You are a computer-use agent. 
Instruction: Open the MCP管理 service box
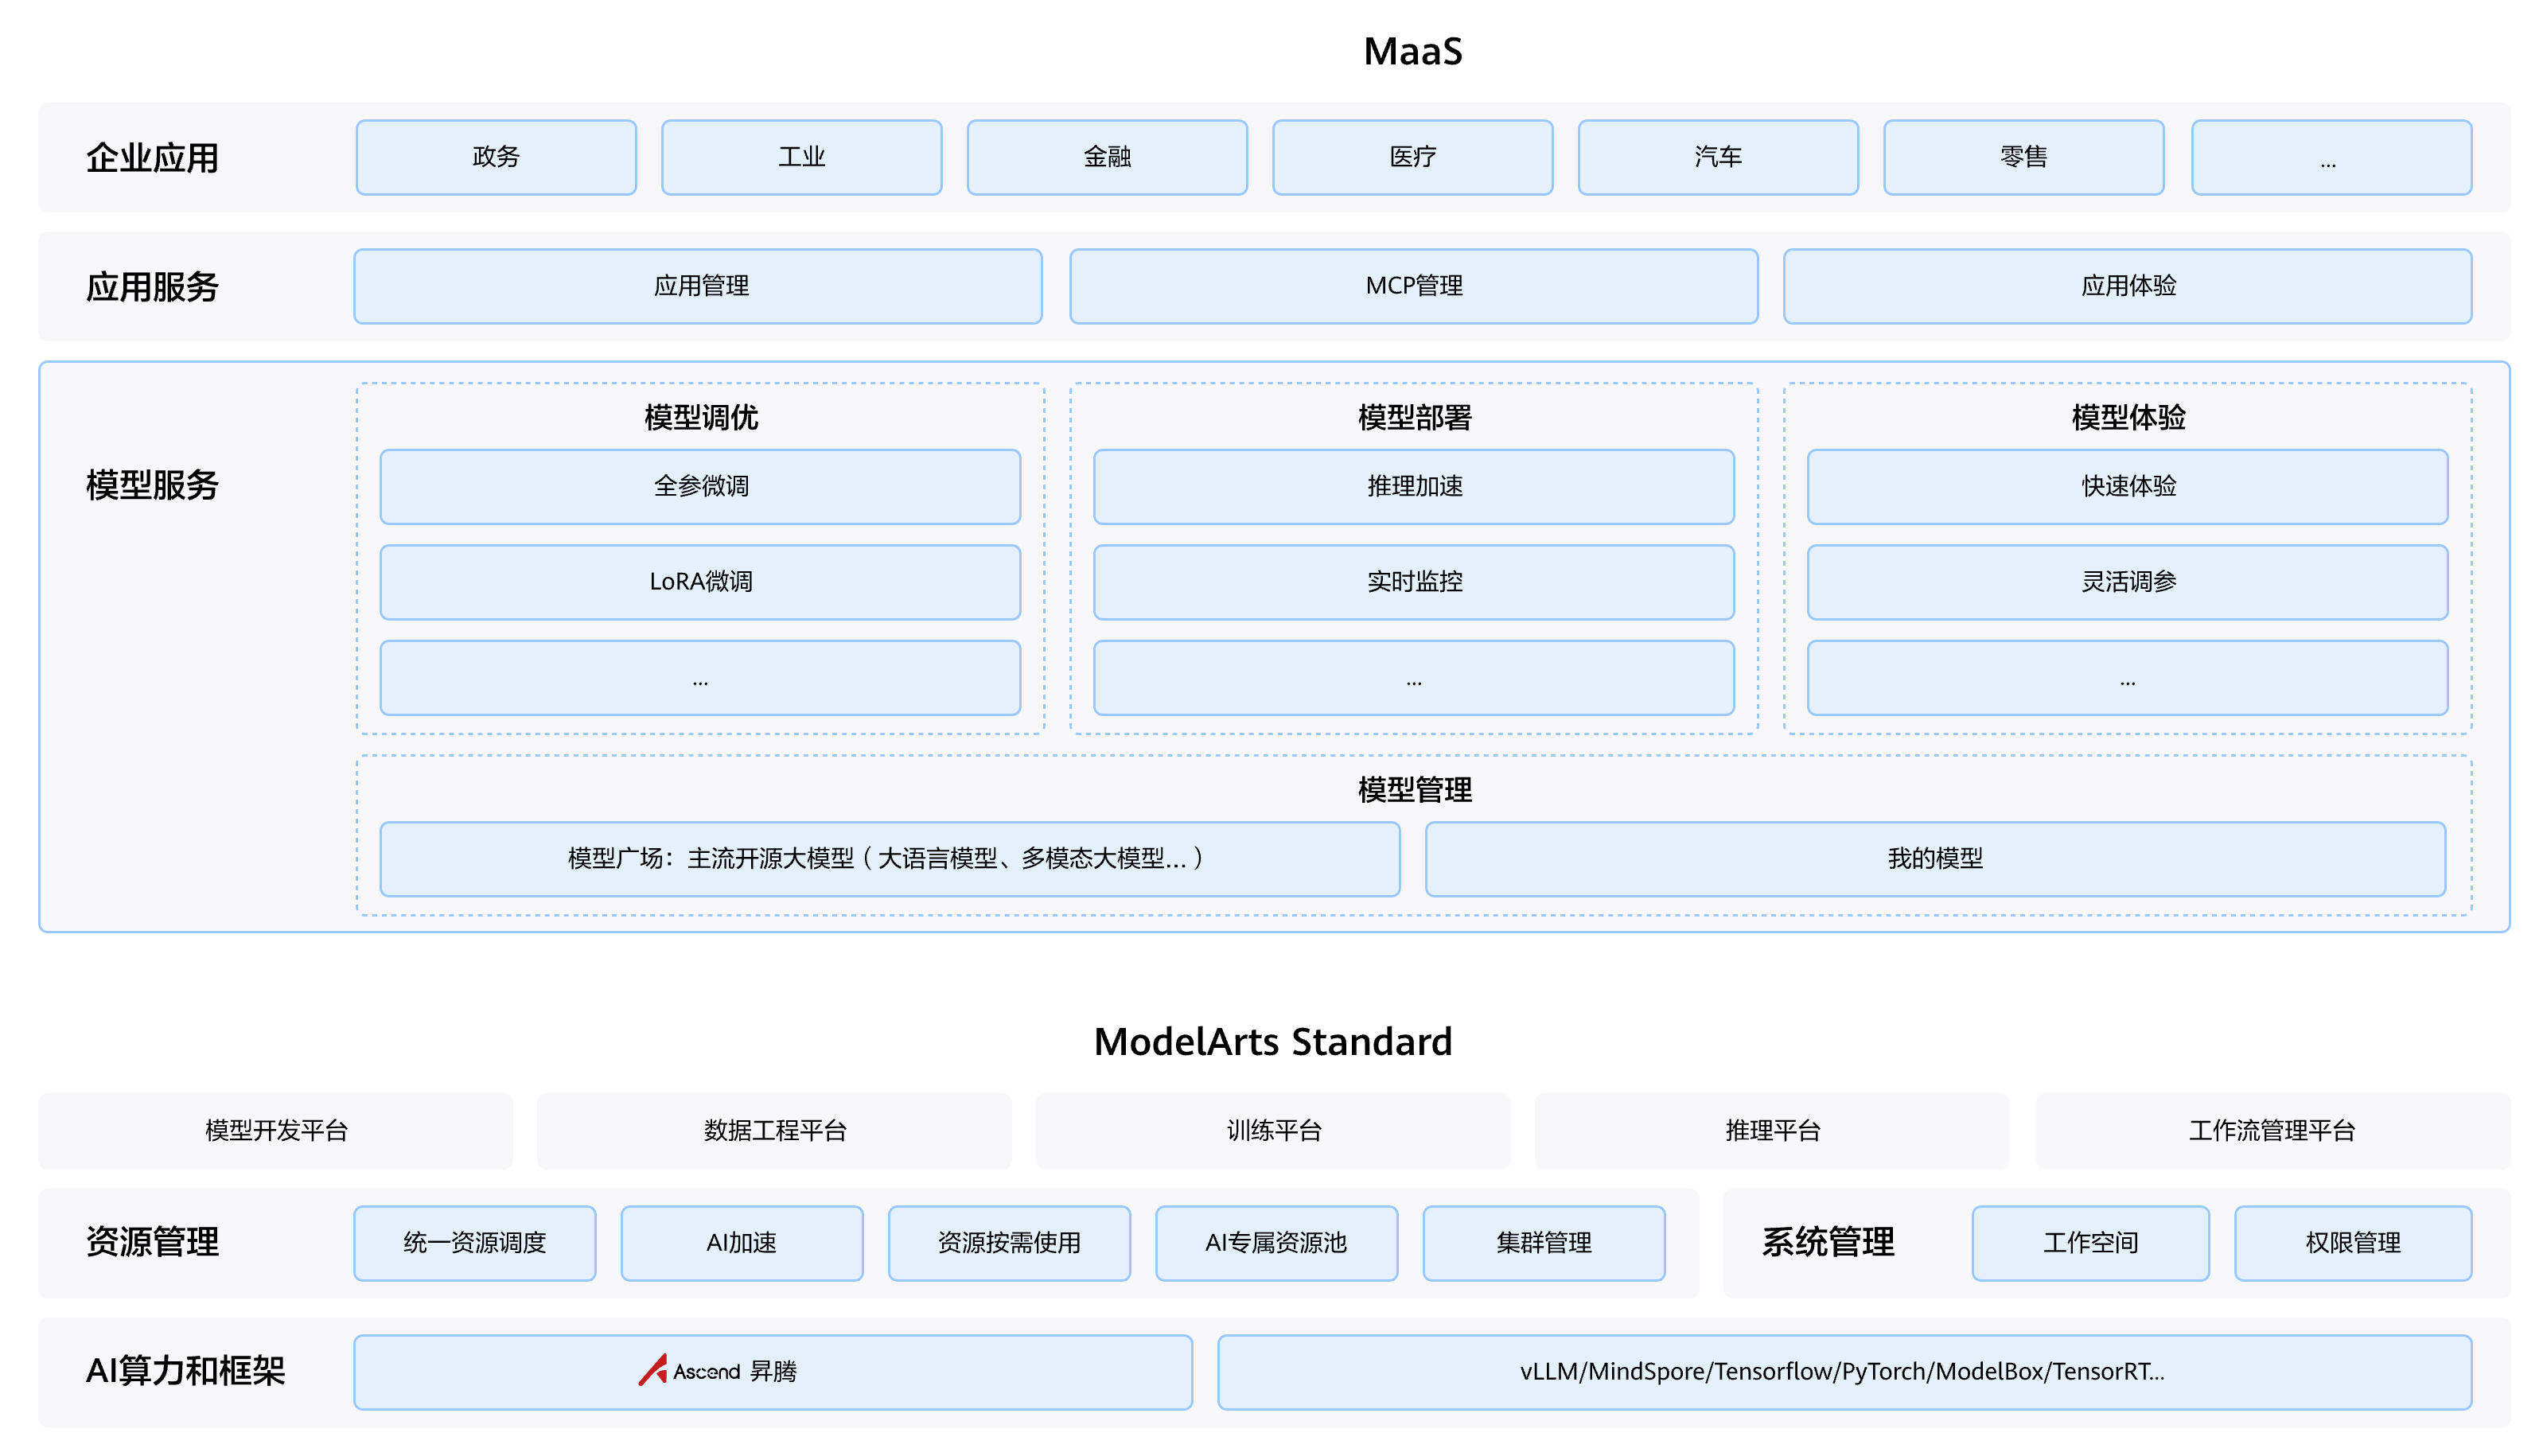(x=1413, y=286)
